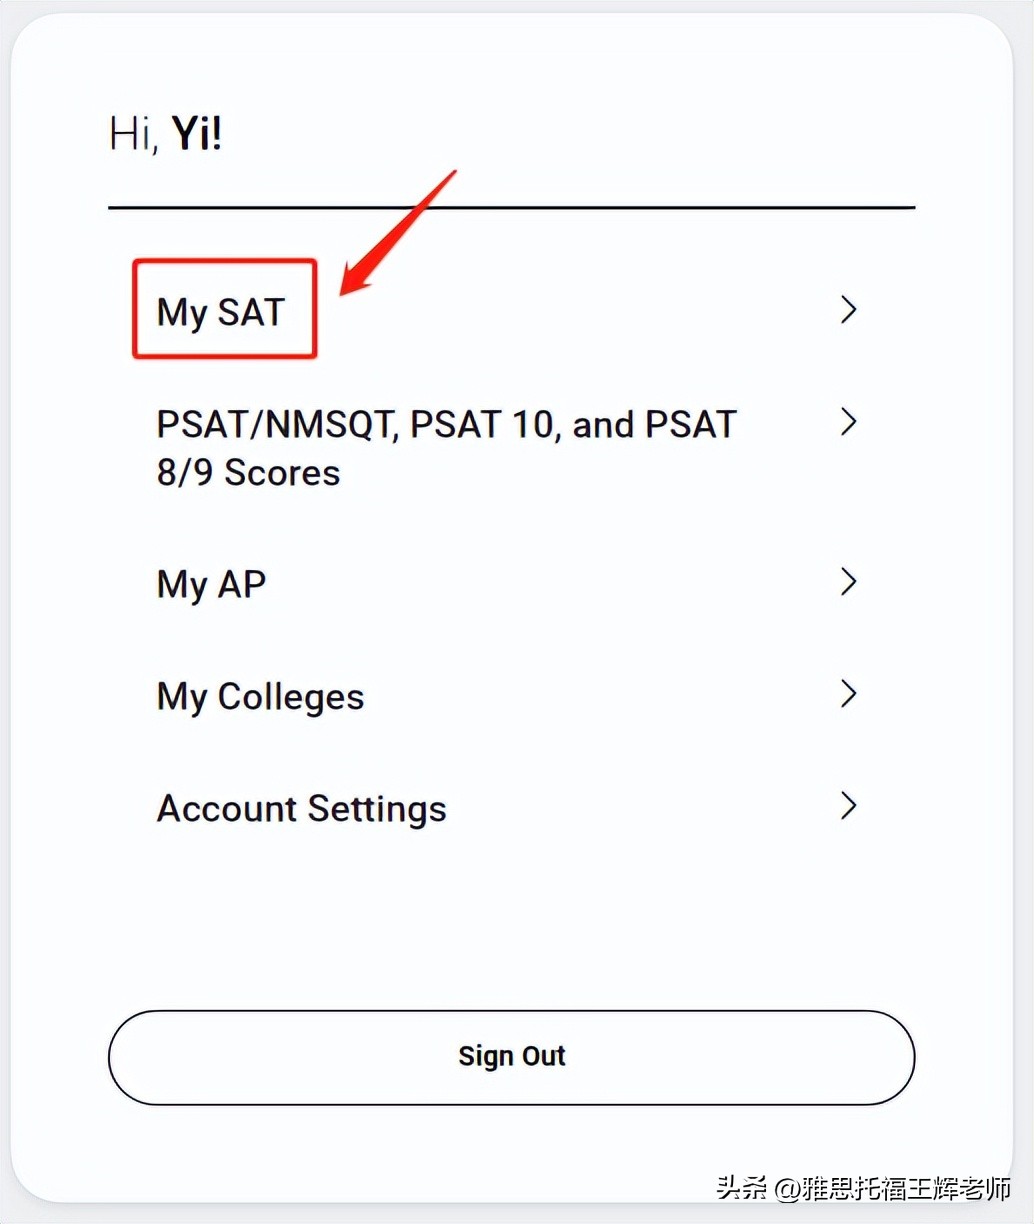Screen dimensions: 1034x1224
Task: Click the horizontal divider under the greeting
Action: [511, 208]
